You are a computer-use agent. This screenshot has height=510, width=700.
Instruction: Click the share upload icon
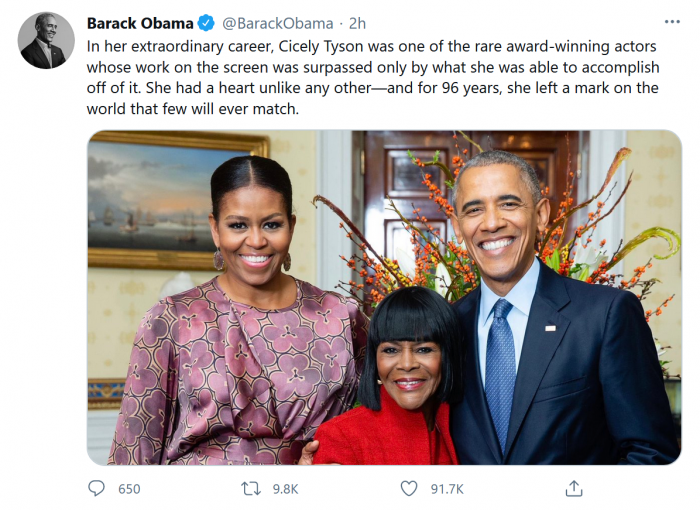573,488
